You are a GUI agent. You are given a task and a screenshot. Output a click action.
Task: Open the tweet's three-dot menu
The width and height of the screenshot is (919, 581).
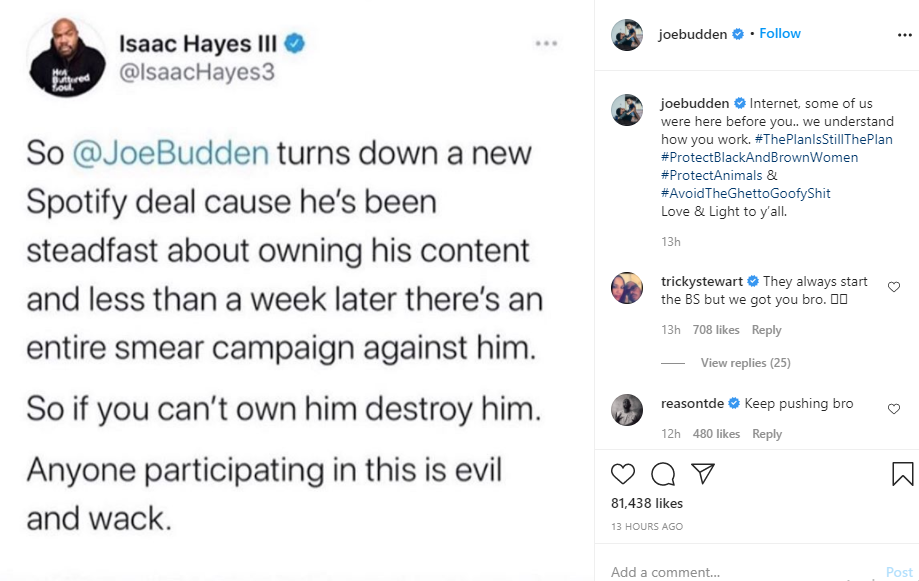click(546, 43)
